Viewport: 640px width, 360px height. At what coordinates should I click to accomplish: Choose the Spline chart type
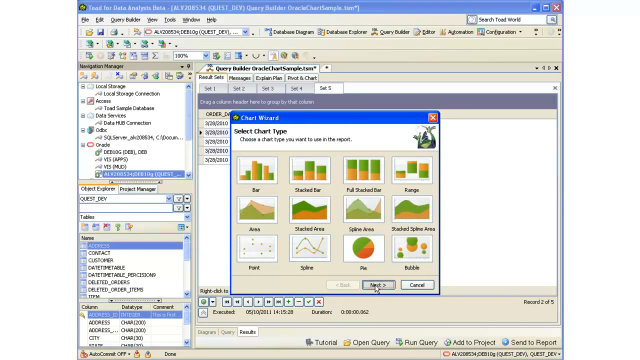pyautogui.click(x=309, y=248)
